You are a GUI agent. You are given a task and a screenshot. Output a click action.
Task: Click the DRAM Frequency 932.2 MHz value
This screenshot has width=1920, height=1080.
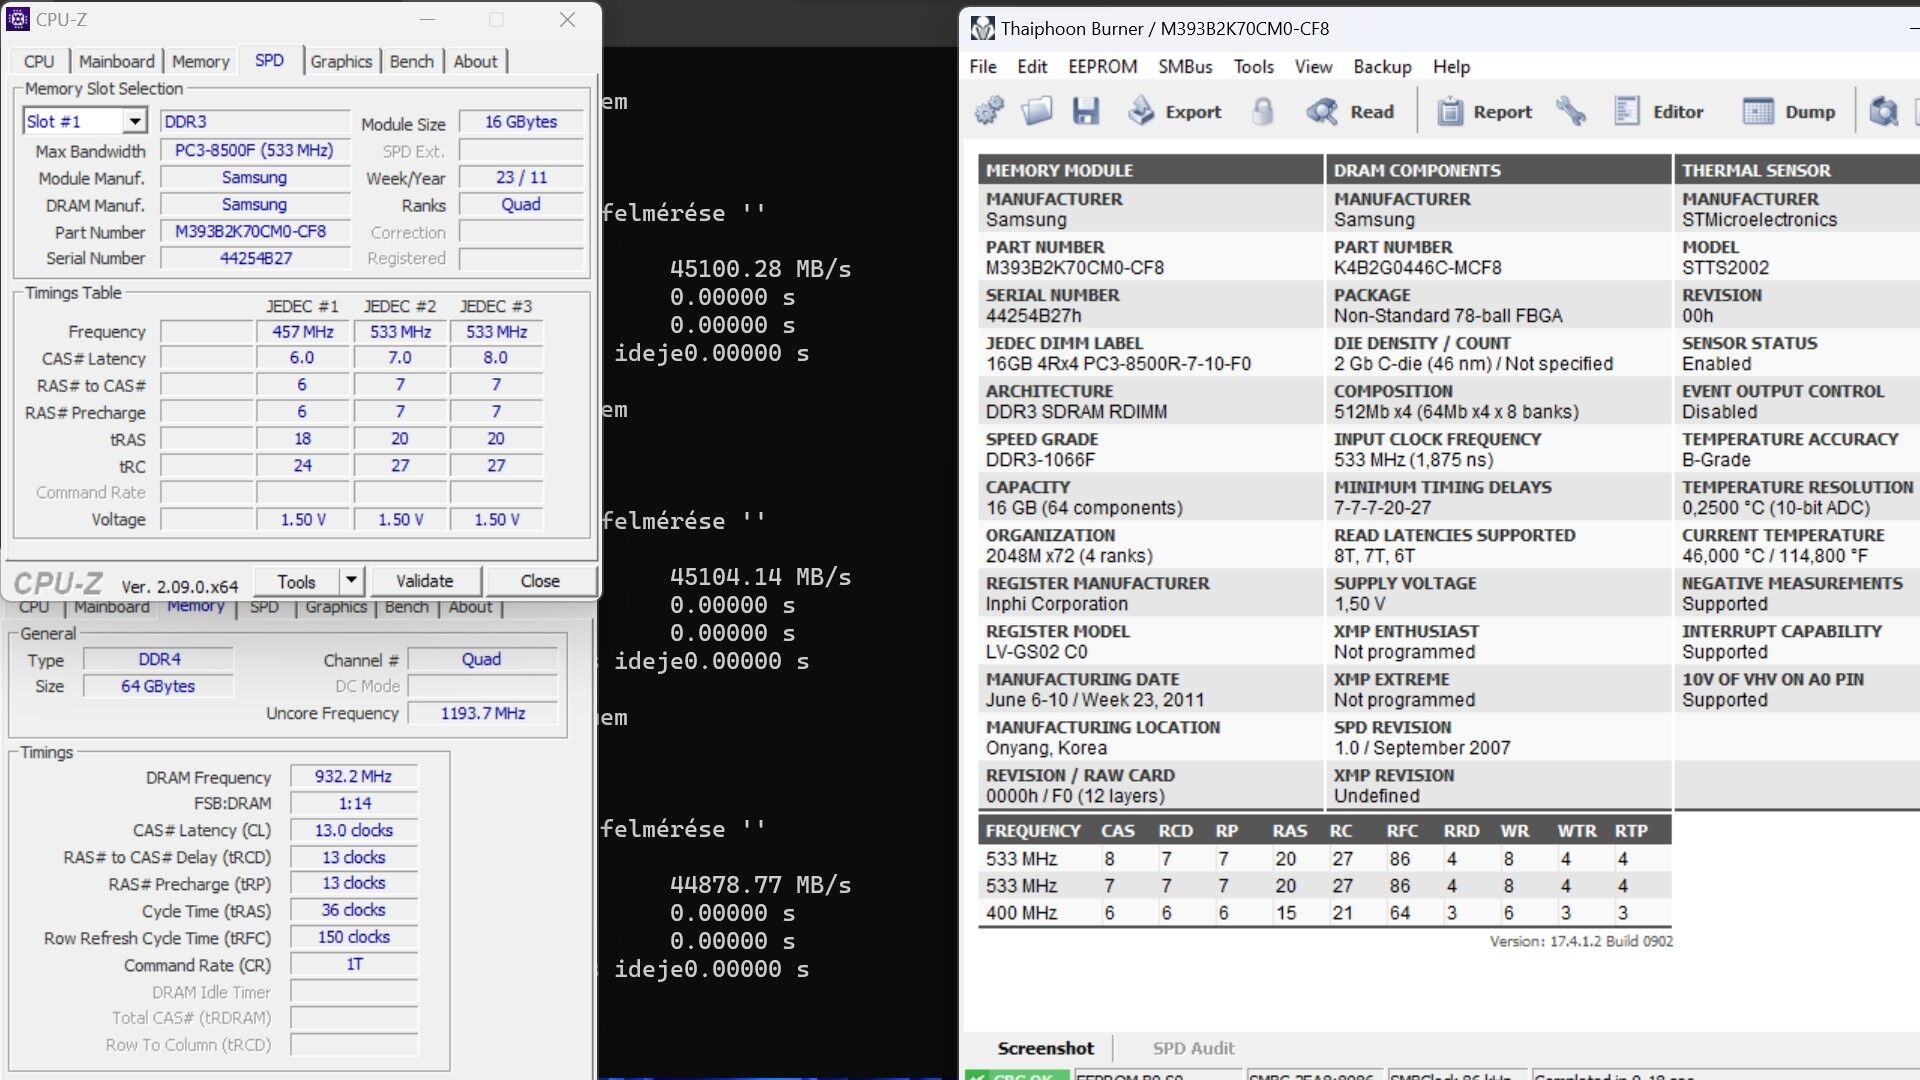(x=353, y=776)
